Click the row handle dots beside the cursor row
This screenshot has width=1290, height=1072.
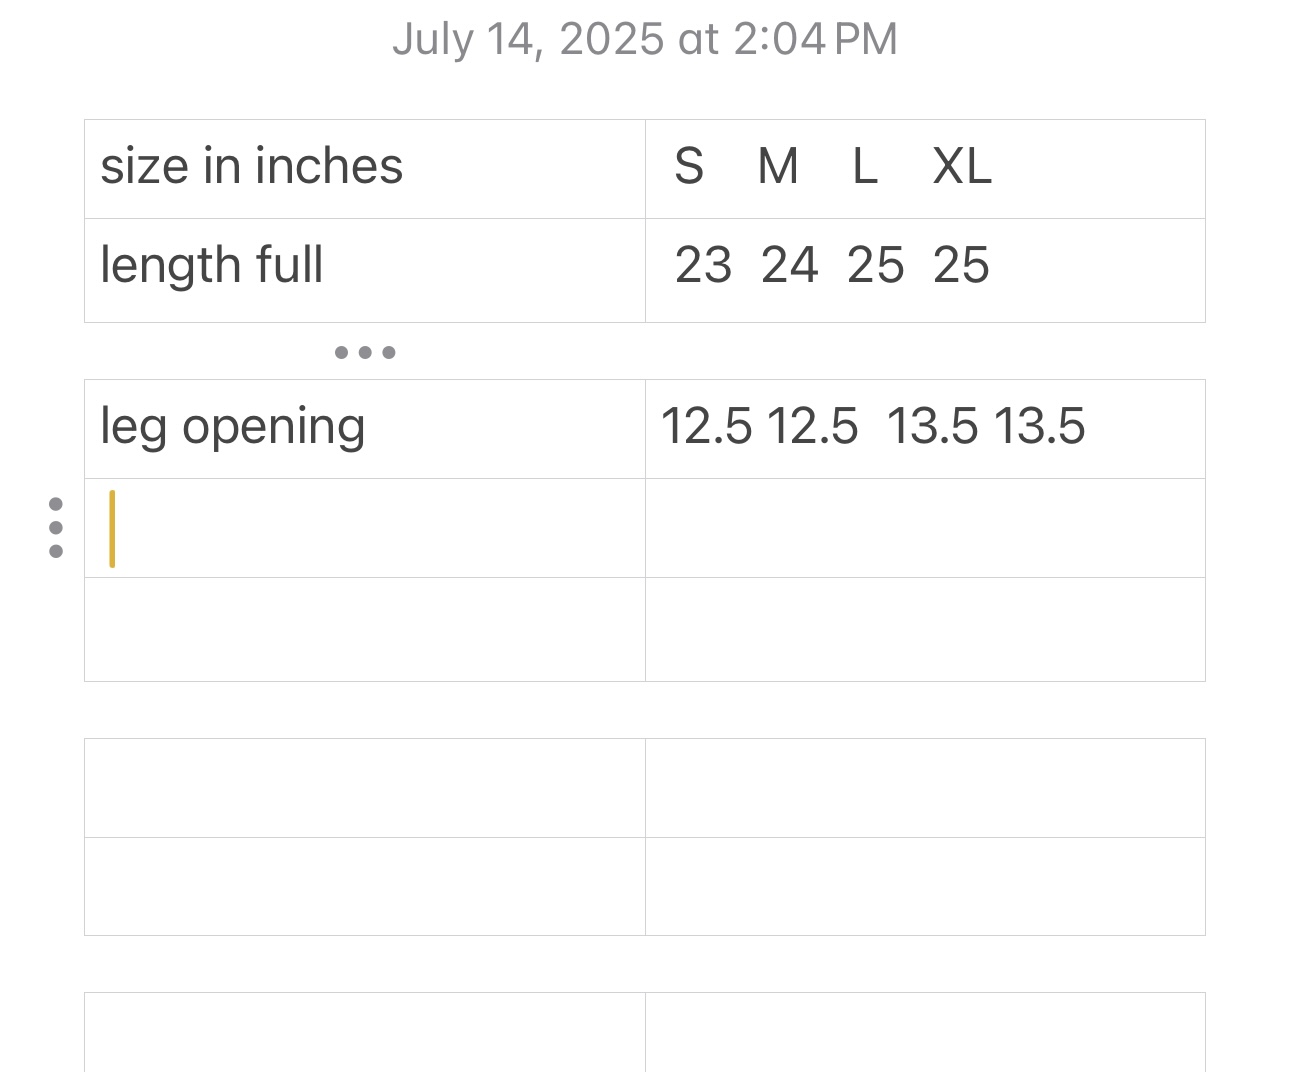[x=56, y=528]
